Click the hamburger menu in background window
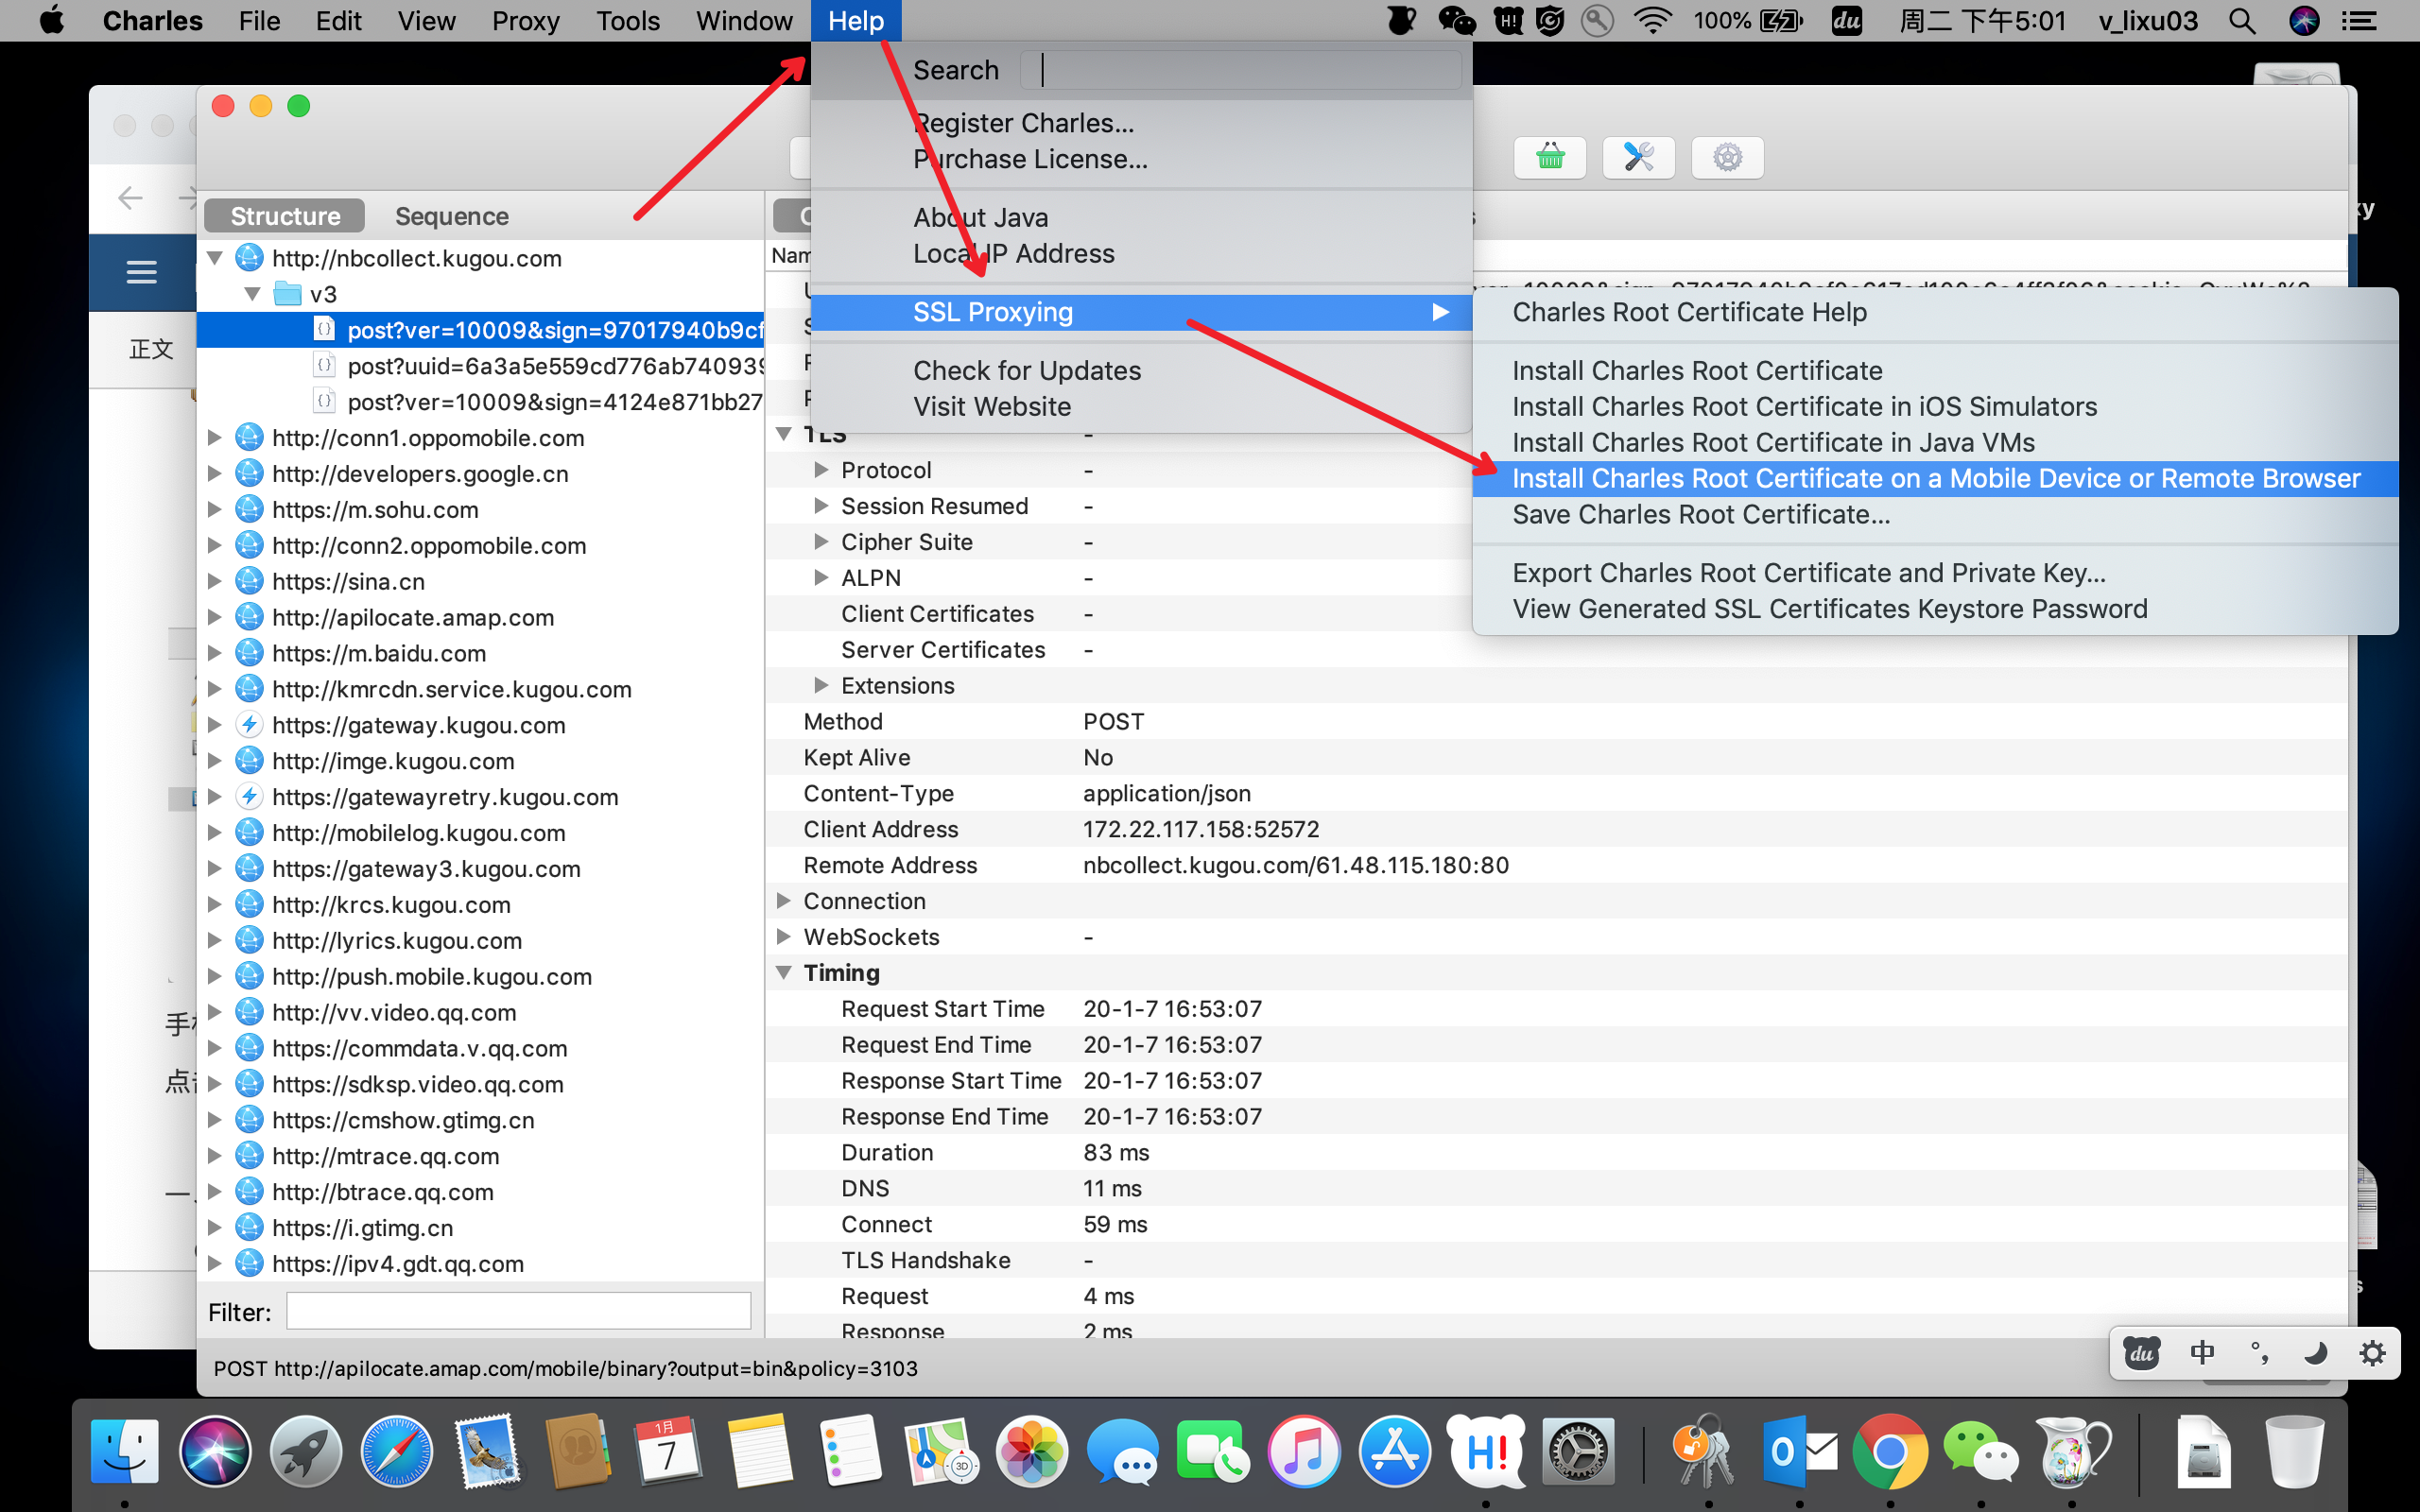The width and height of the screenshot is (2420, 1512). tap(141, 272)
